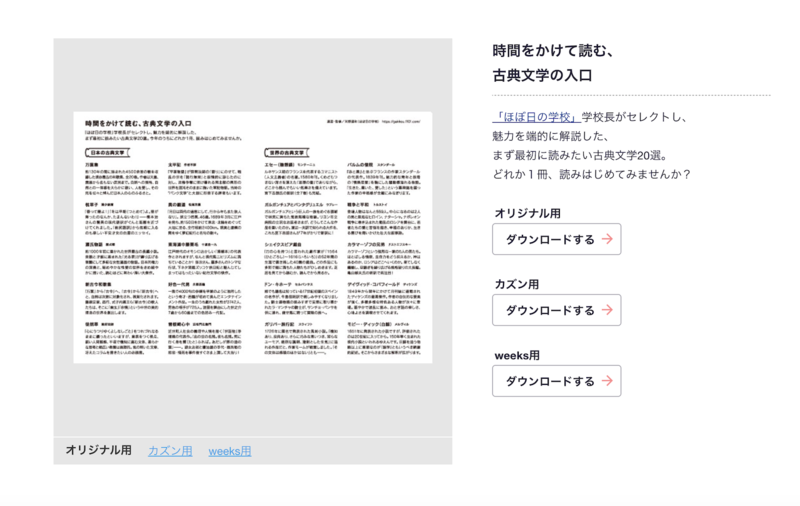
Task: Switch to the カズン用 tab
Action: [170, 451]
